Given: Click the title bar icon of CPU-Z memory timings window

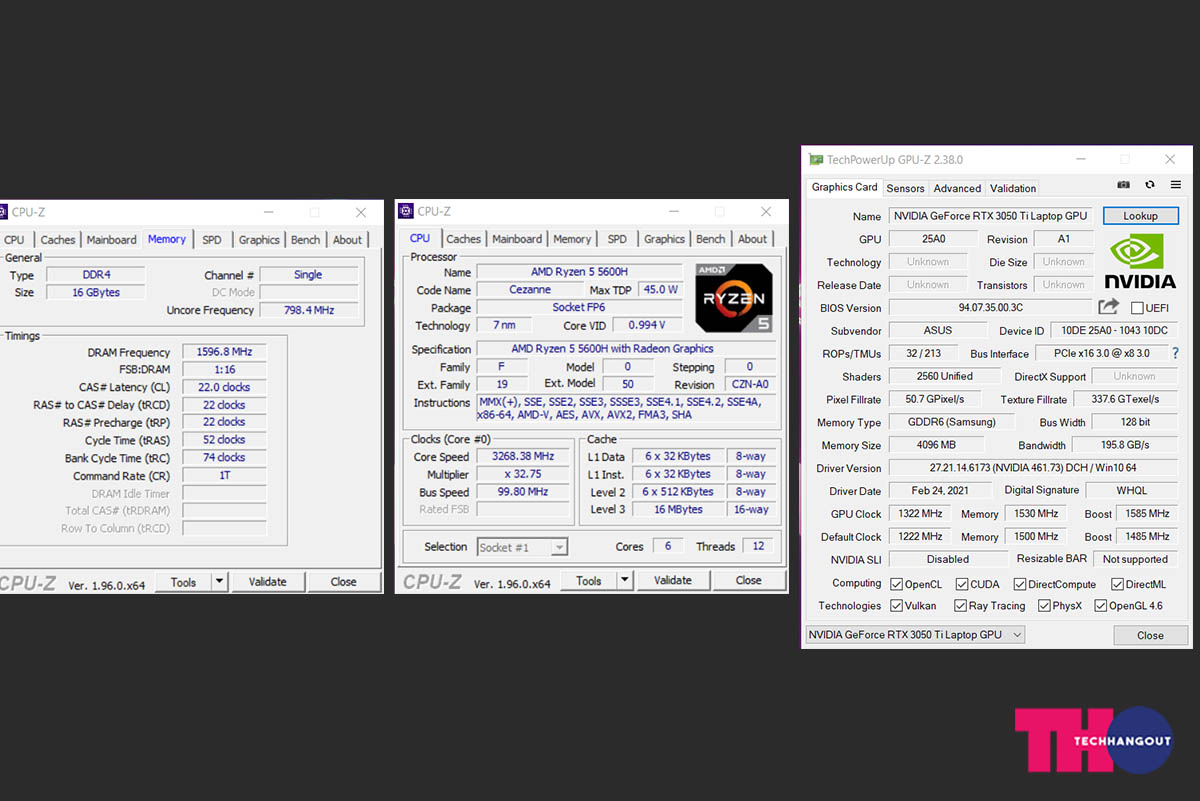Looking at the screenshot, I should click(3, 211).
